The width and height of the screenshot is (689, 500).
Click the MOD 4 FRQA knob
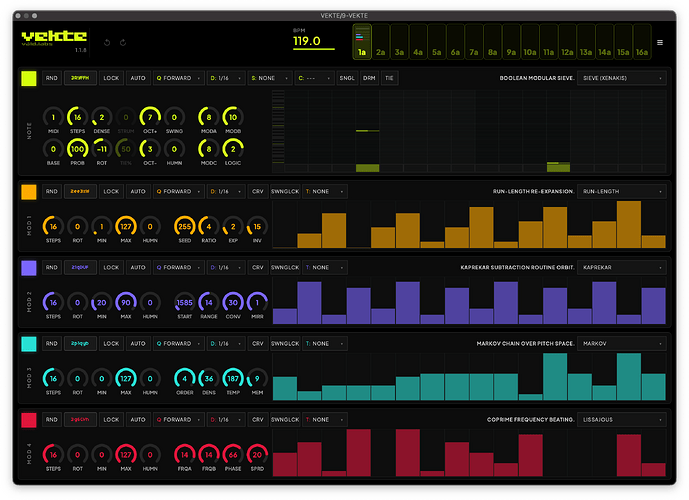[x=185, y=455]
